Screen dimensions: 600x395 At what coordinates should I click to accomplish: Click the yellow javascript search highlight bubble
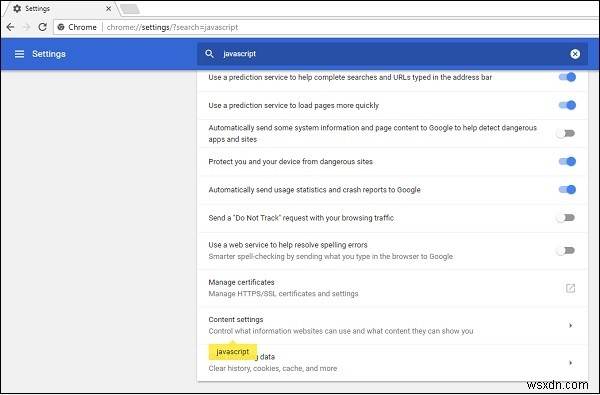click(233, 351)
